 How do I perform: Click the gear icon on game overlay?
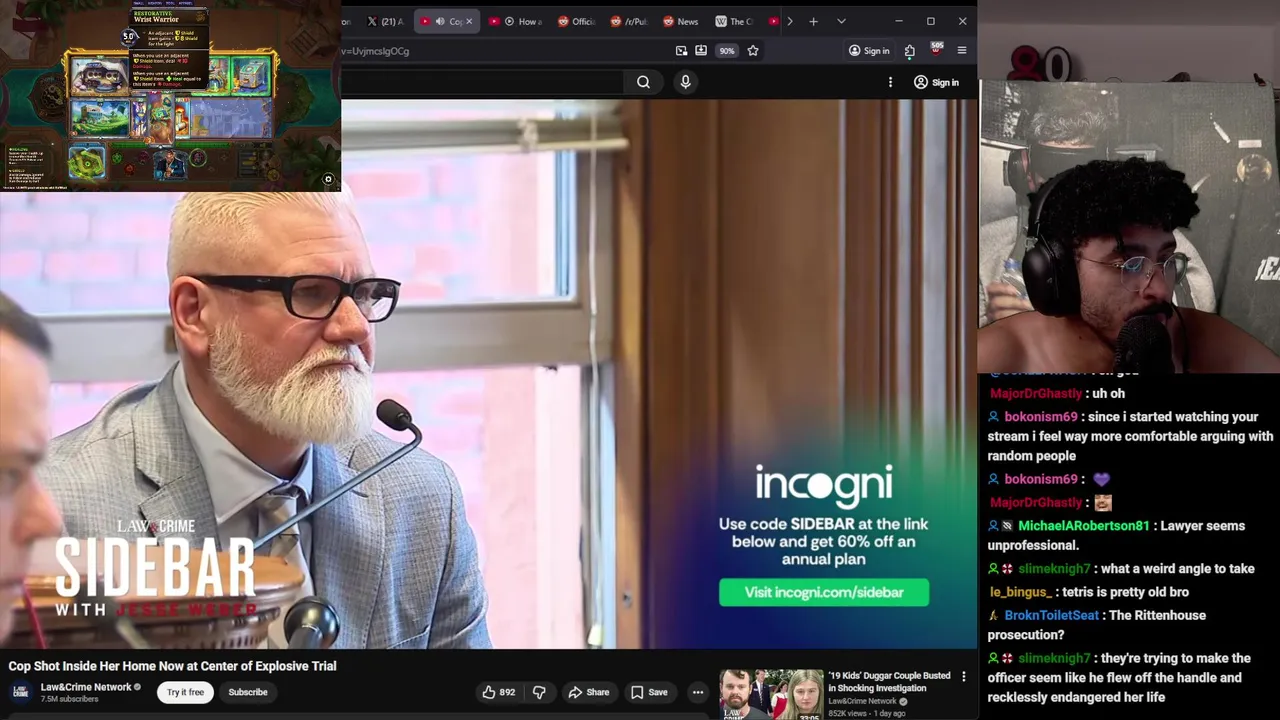click(x=328, y=180)
